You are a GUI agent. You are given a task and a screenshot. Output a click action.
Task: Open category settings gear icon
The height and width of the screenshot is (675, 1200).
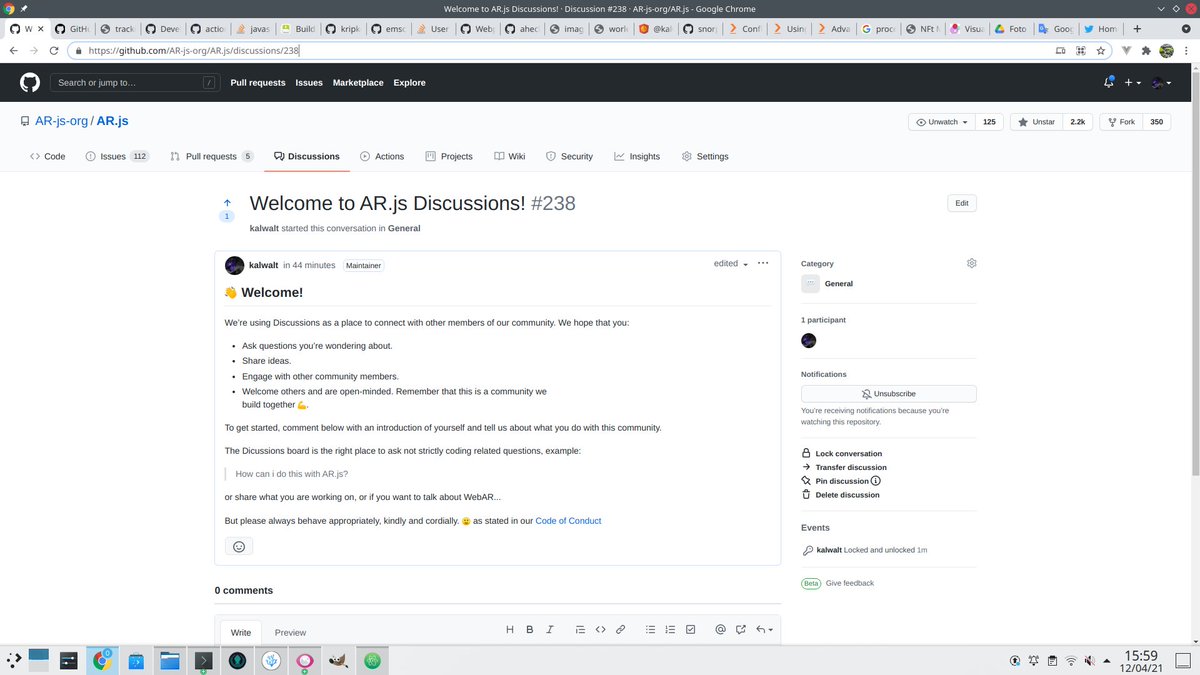pos(971,263)
